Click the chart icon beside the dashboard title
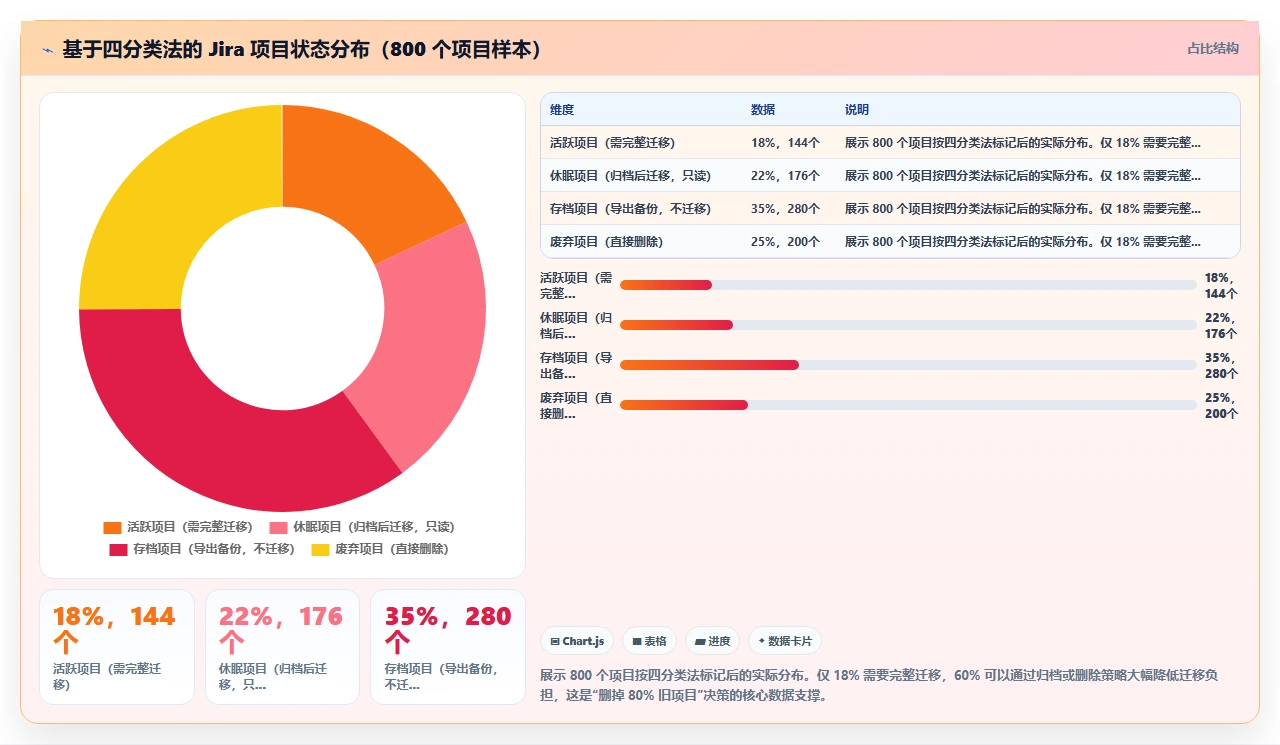The image size is (1280, 745). (x=47, y=50)
